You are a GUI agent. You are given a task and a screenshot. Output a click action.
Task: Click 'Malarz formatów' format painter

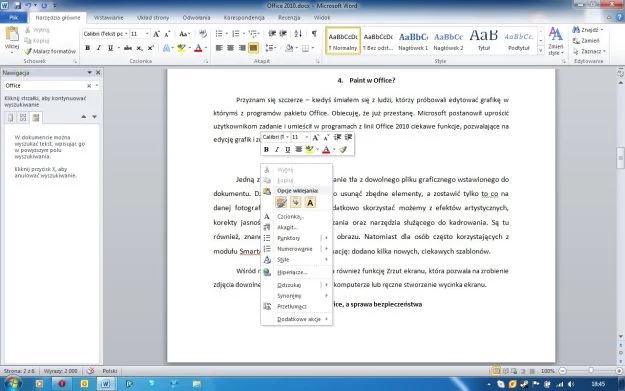(x=50, y=51)
